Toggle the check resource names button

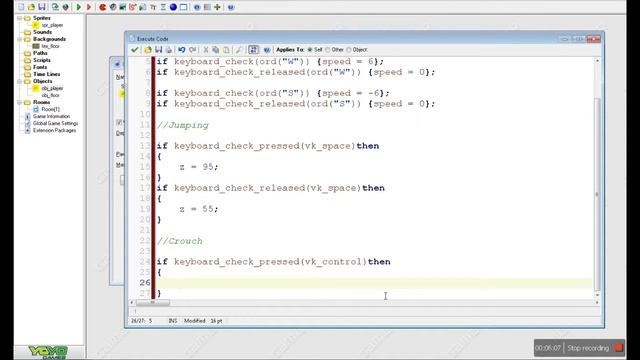[x=253, y=49]
